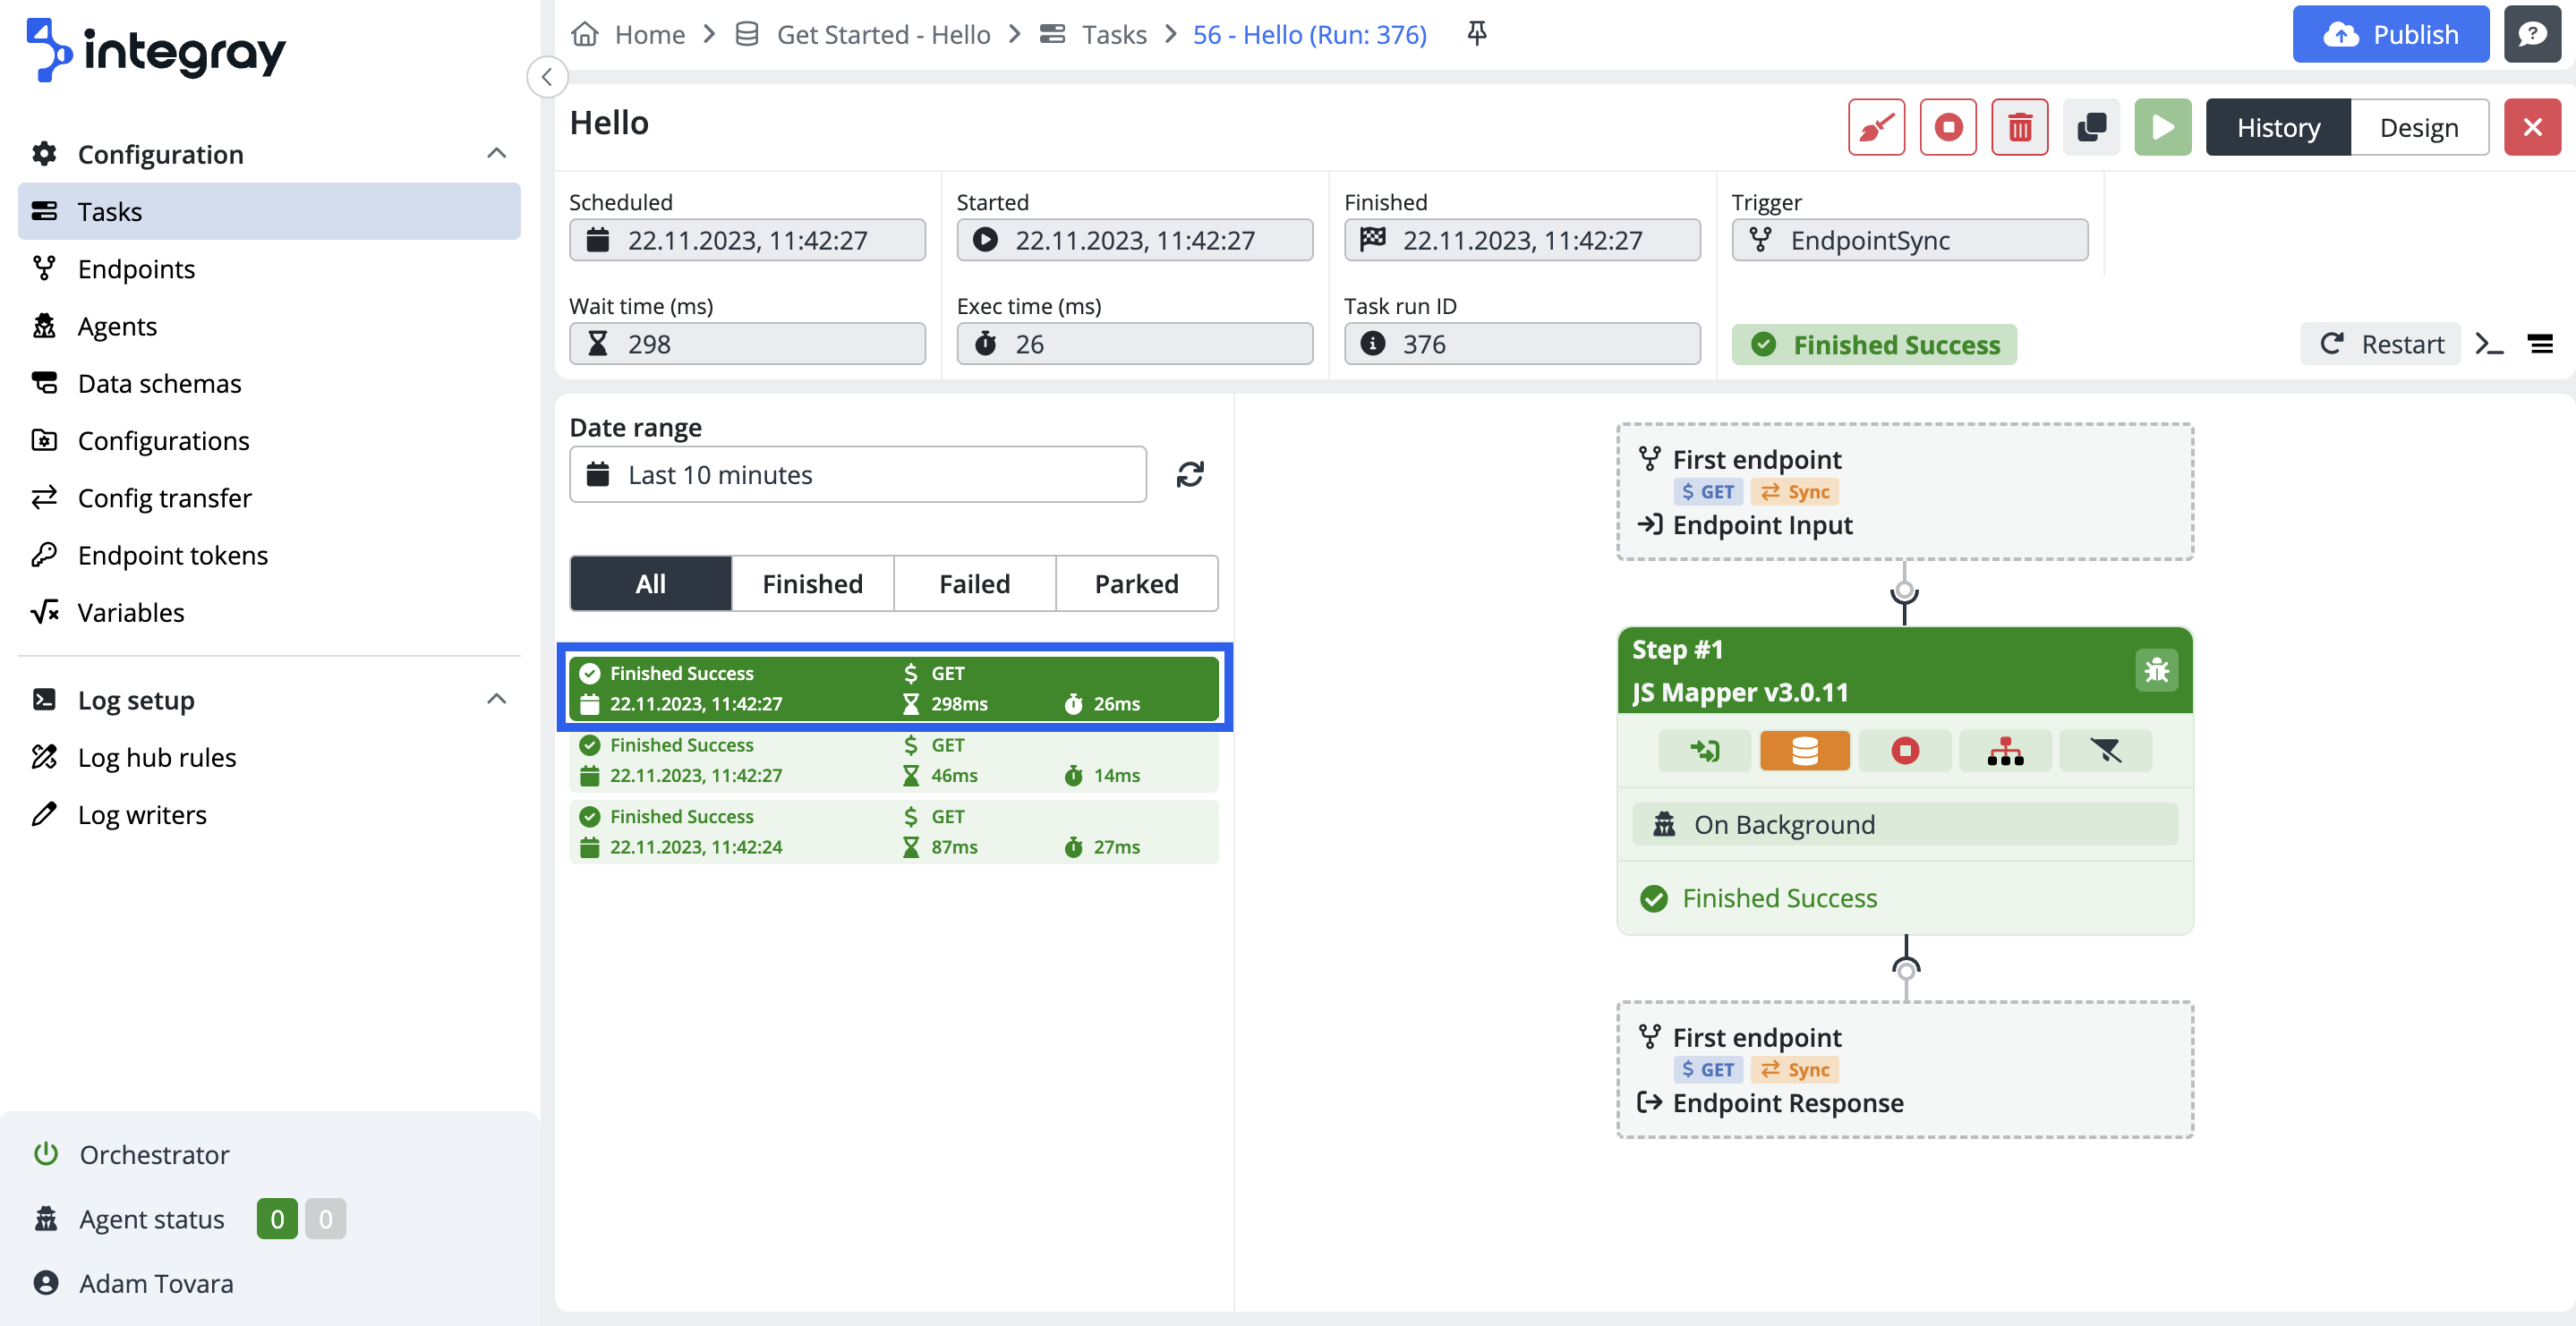
Task: Collapse the Log setup section
Action: 496,699
